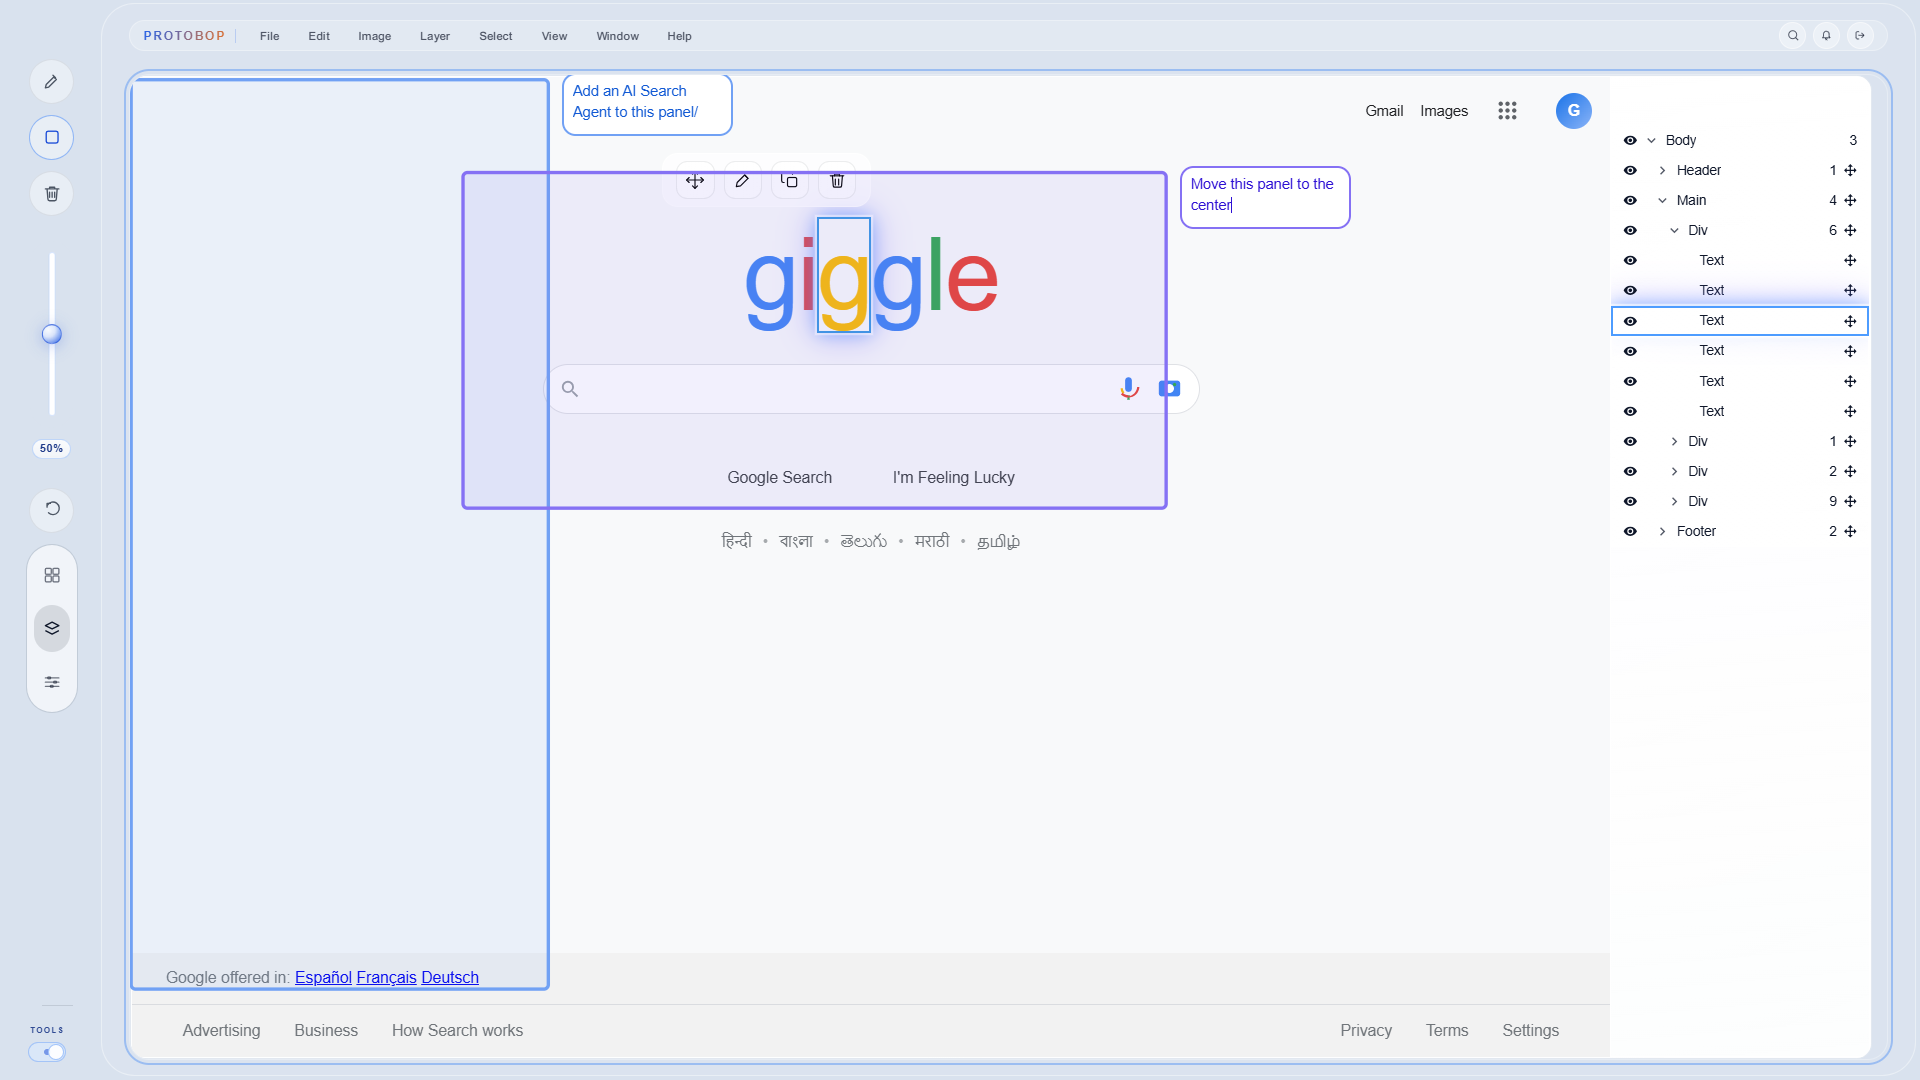Click the duplicate icon in selection toolbar
1920x1080 pixels.
coord(789,181)
